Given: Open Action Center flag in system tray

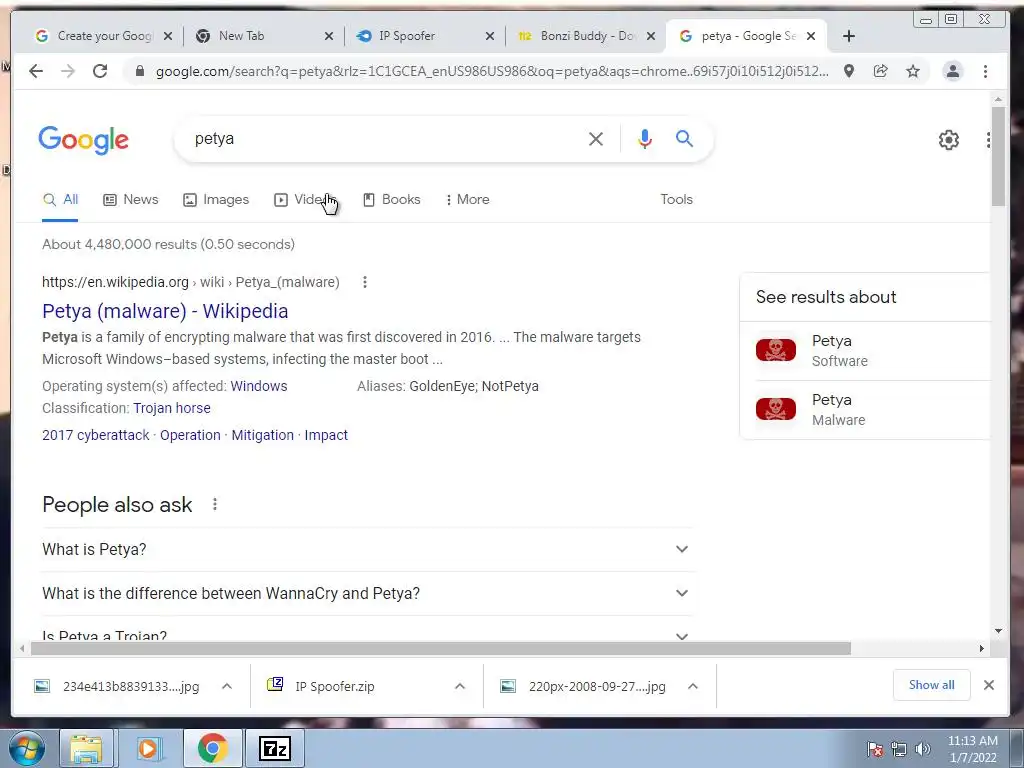Looking at the screenshot, I should tap(874, 749).
